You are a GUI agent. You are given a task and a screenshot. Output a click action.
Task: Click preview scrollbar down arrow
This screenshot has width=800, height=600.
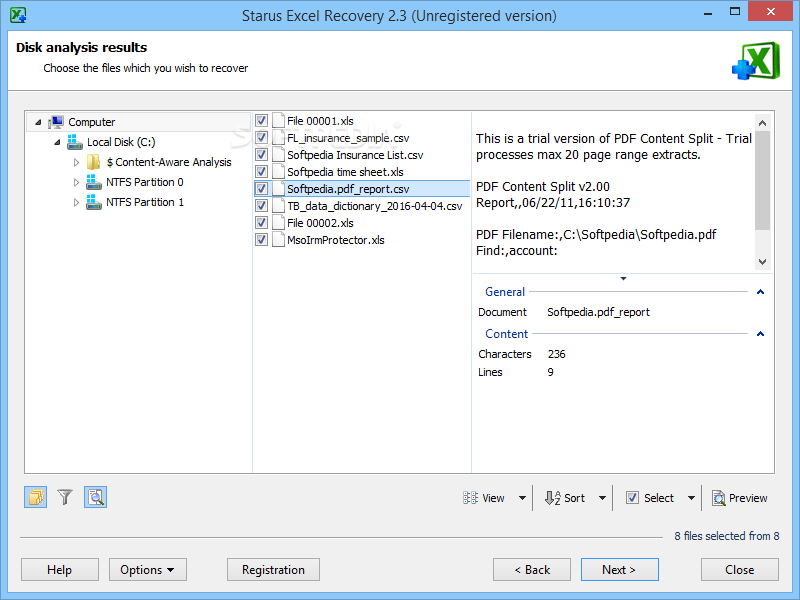762,261
